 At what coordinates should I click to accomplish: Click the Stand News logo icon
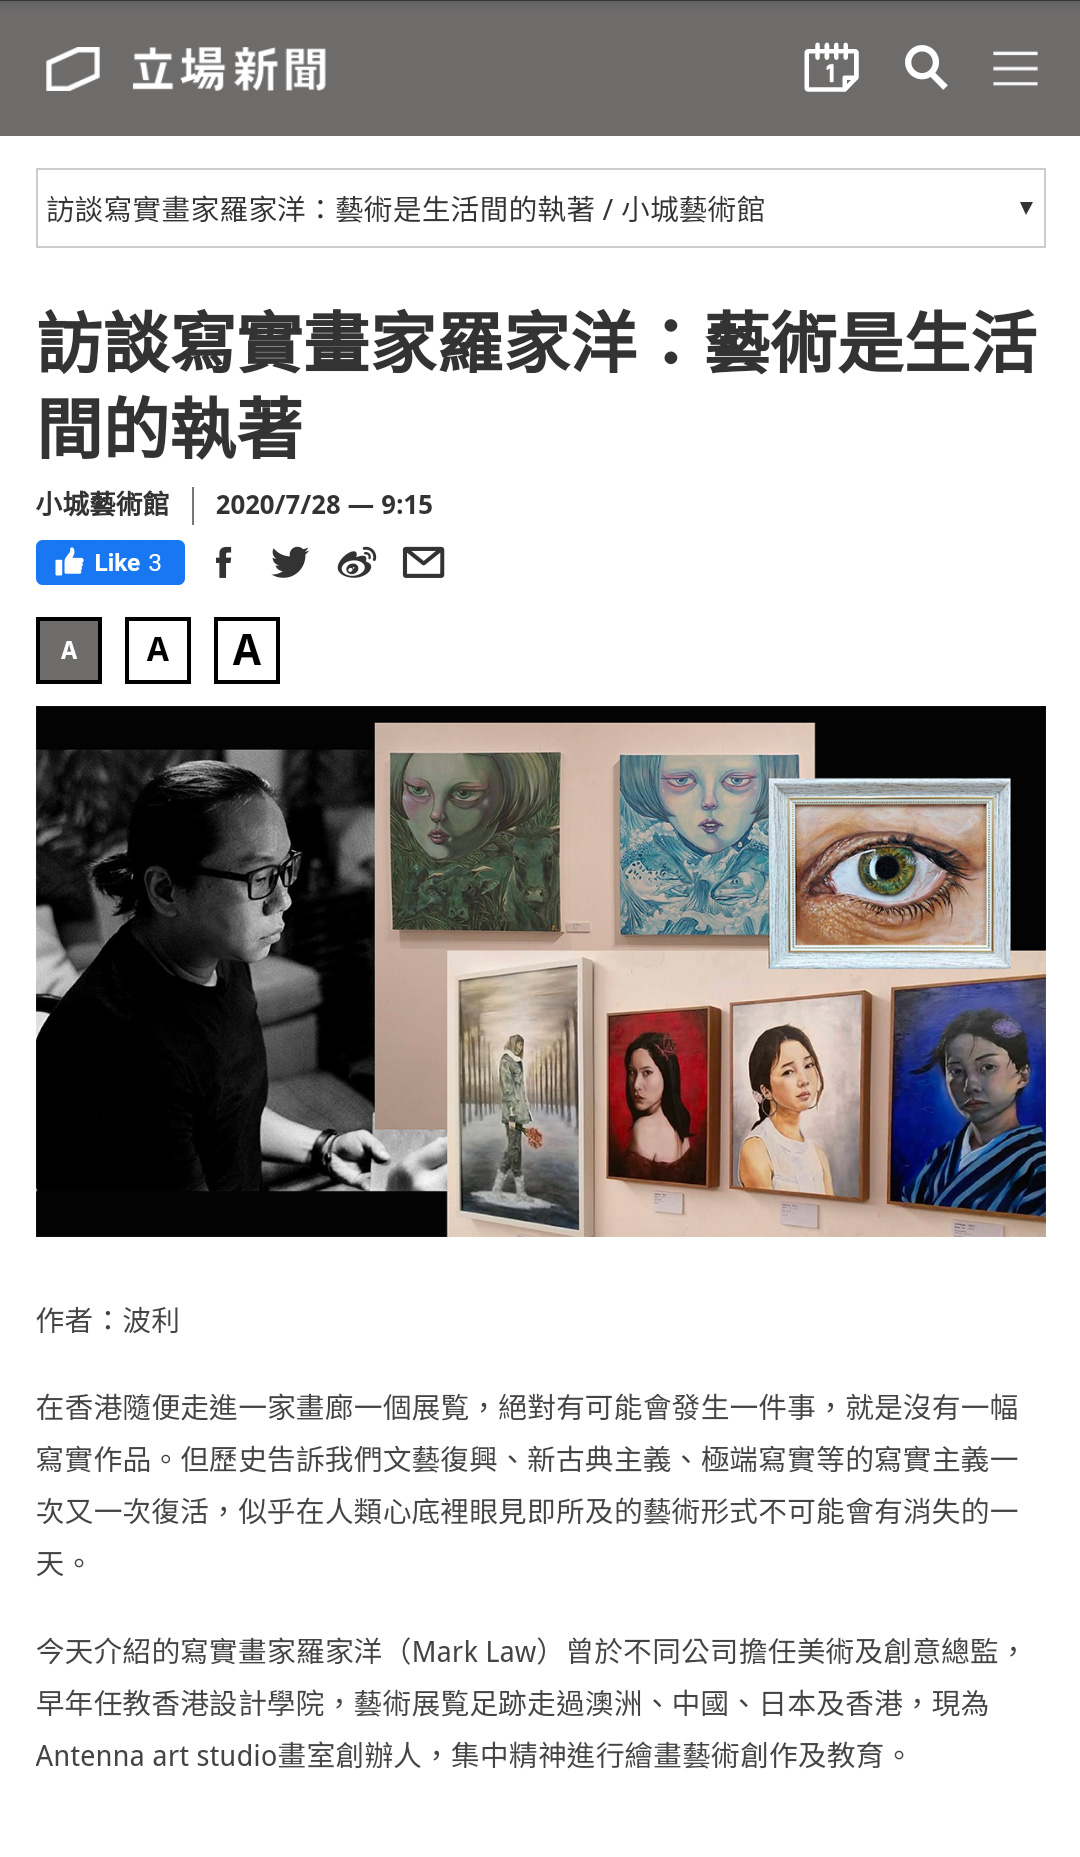coord(73,69)
